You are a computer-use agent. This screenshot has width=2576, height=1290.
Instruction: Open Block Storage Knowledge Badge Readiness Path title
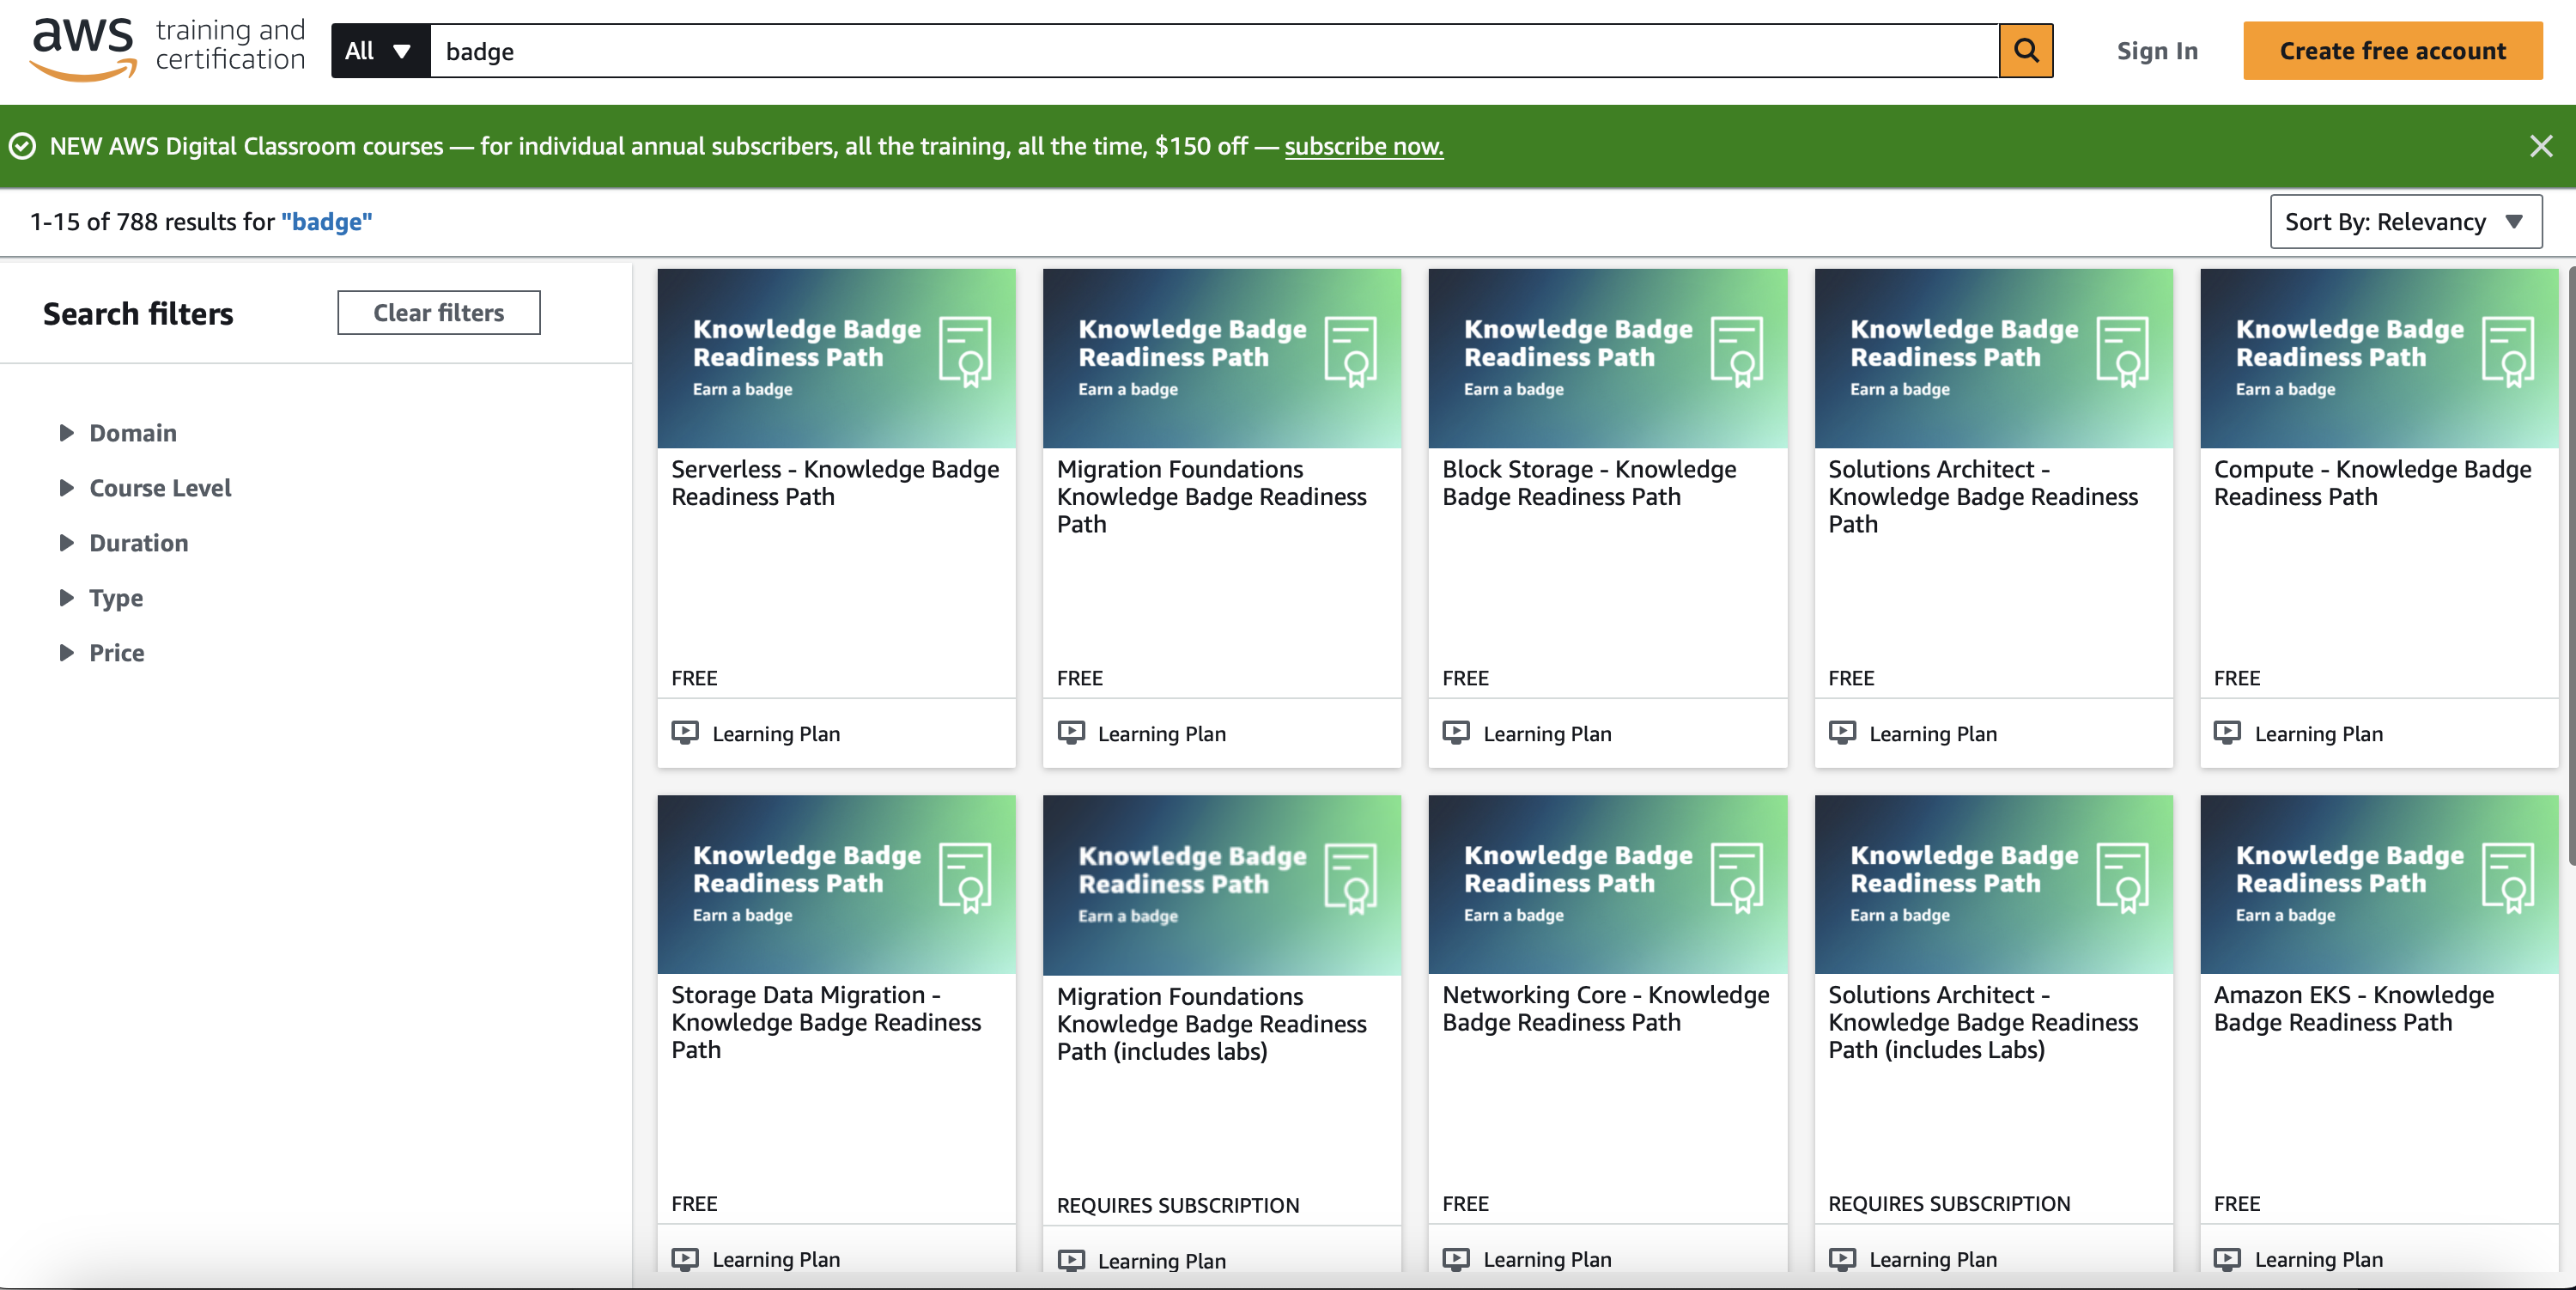(x=1589, y=483)
